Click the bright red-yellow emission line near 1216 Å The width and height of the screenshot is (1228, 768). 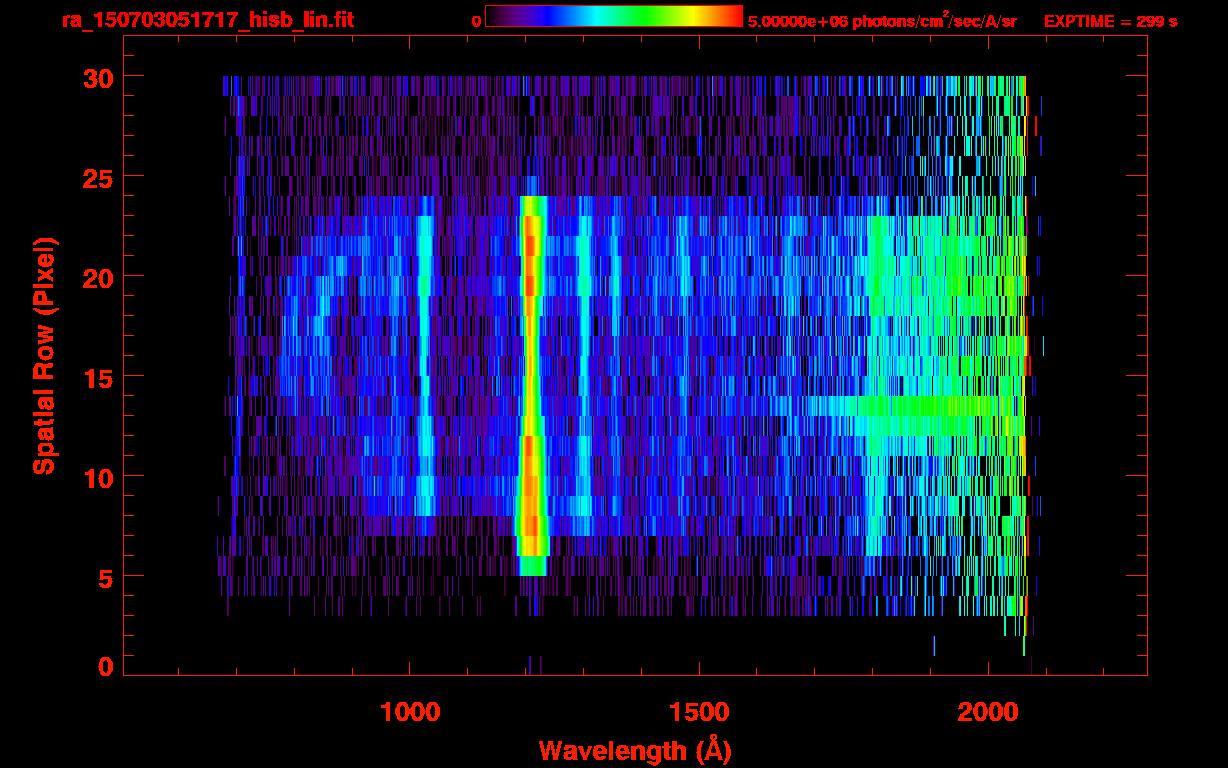pyautogui.click(x=531, y=380)
